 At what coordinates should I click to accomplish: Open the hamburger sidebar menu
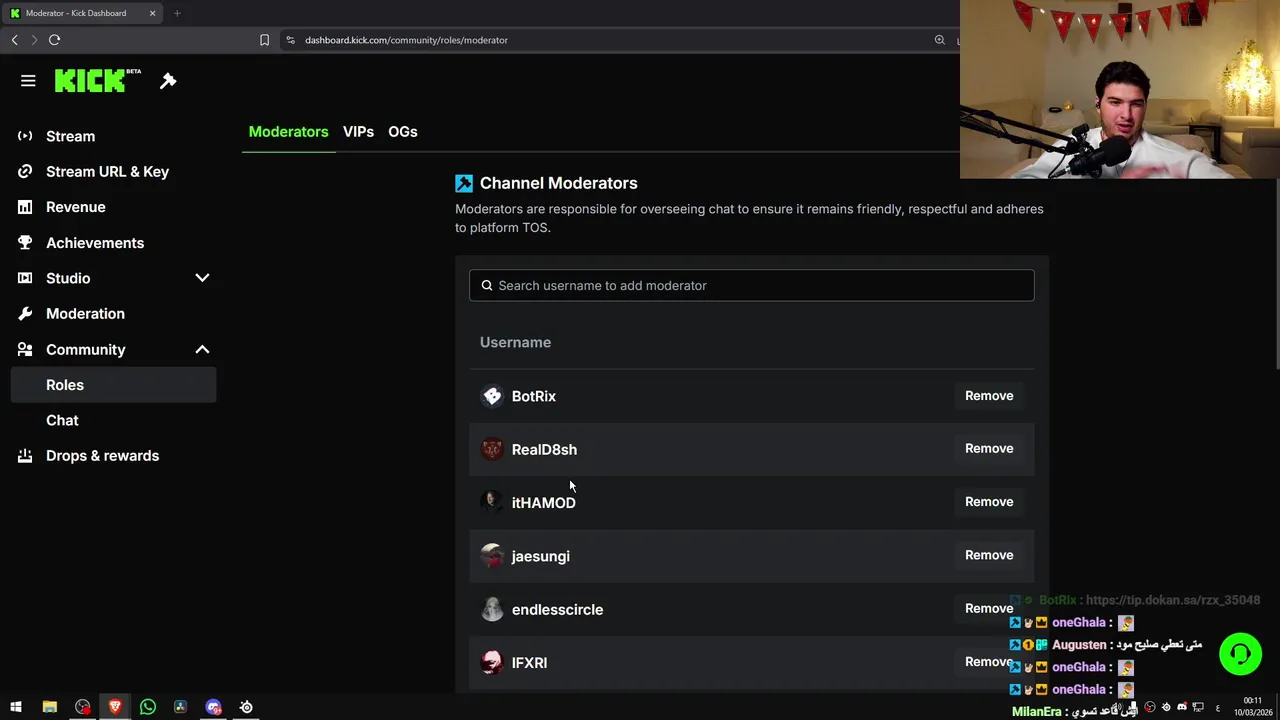(28, 81)
